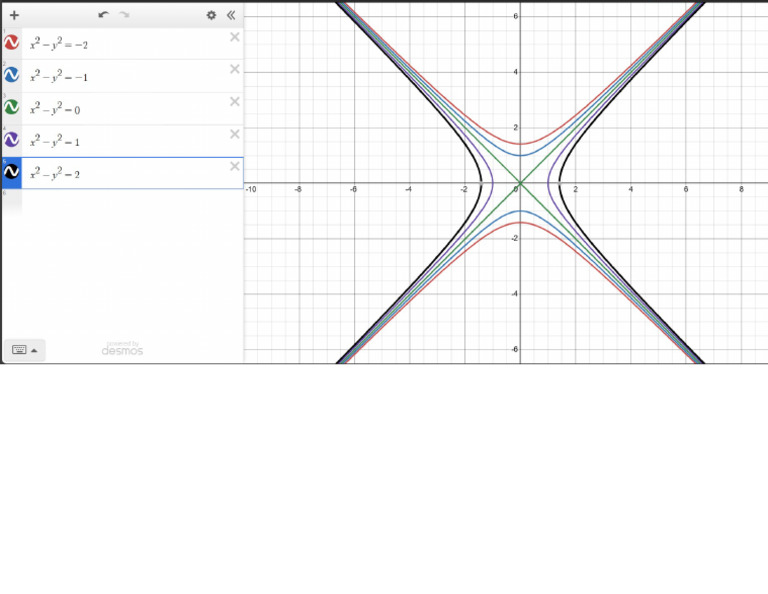Viewport: 768px width, 594px height.
Task: Delete the expression x²−y²=−1
Action: click(x=235, y=69)
